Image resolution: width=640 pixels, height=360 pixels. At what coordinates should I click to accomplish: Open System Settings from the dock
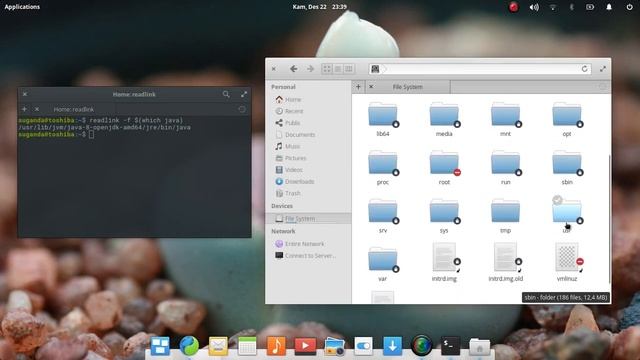[x=363, y=346]
